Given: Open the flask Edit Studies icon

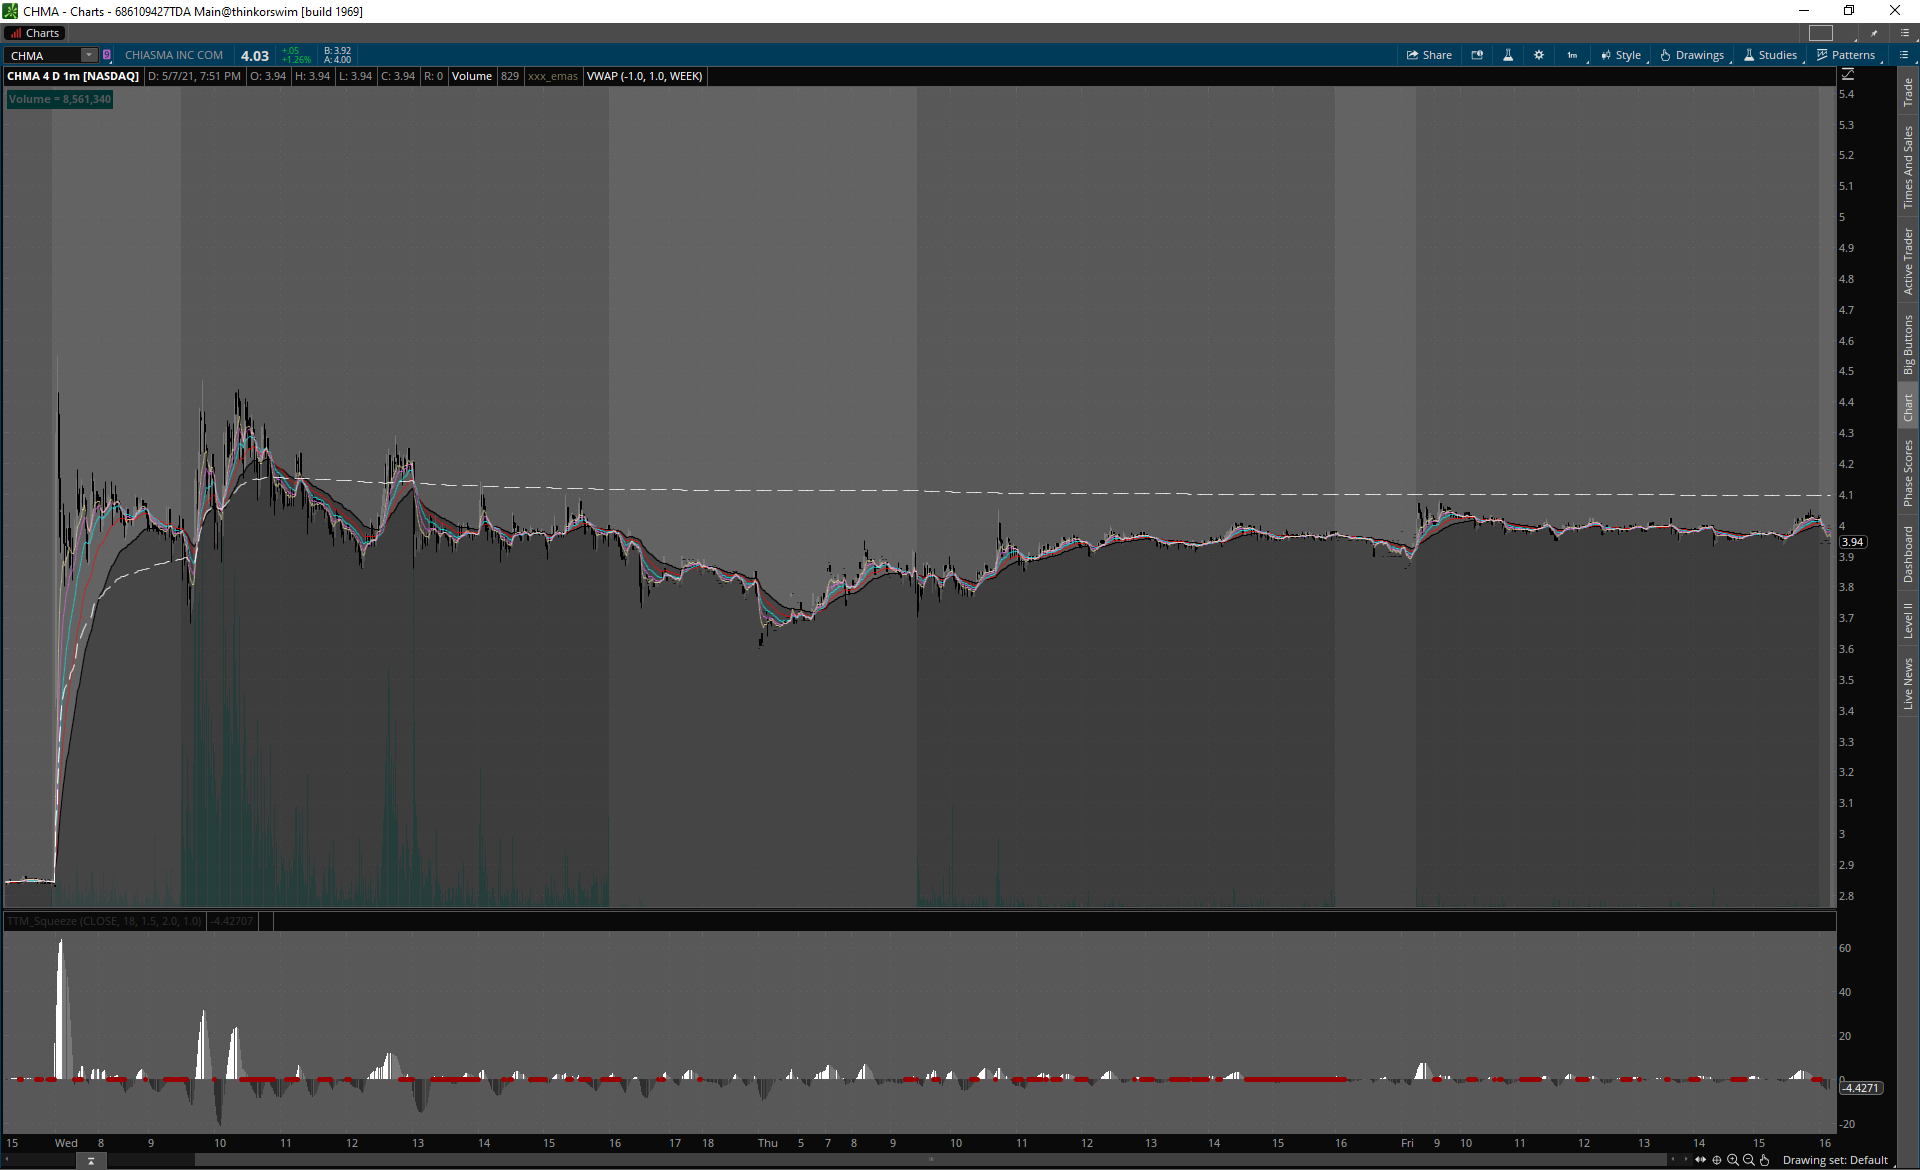Looking at the screenshot, I should [1508, 55].
